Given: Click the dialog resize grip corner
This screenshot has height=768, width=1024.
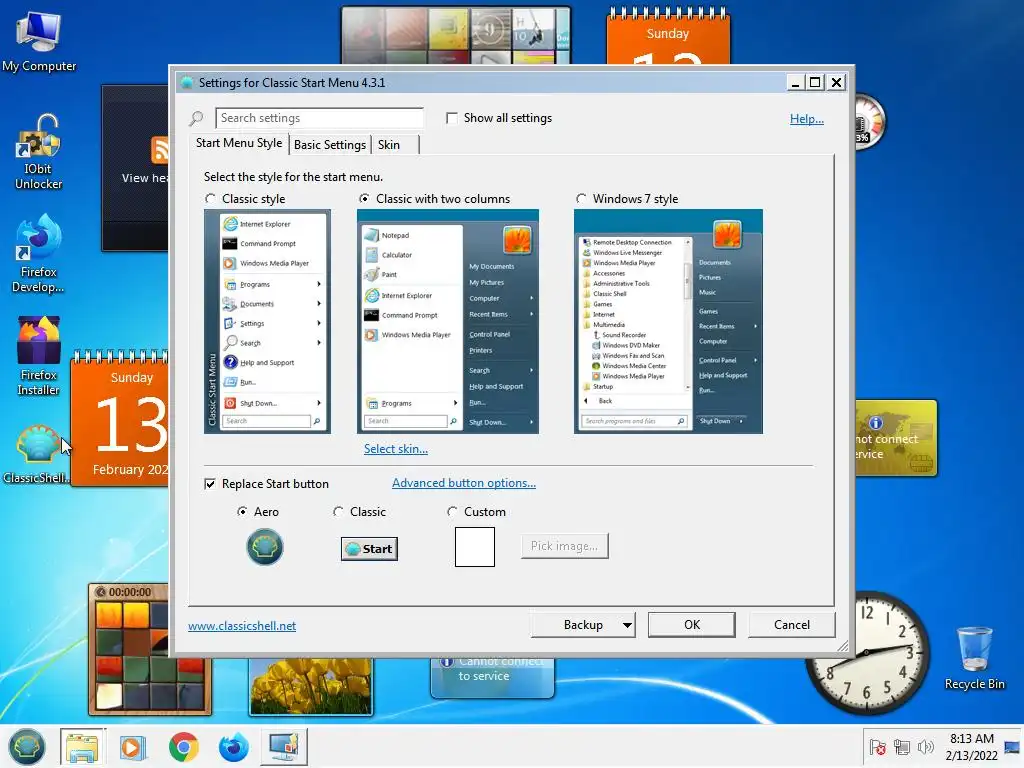Looking at the screenshot, I should [842, 646].
